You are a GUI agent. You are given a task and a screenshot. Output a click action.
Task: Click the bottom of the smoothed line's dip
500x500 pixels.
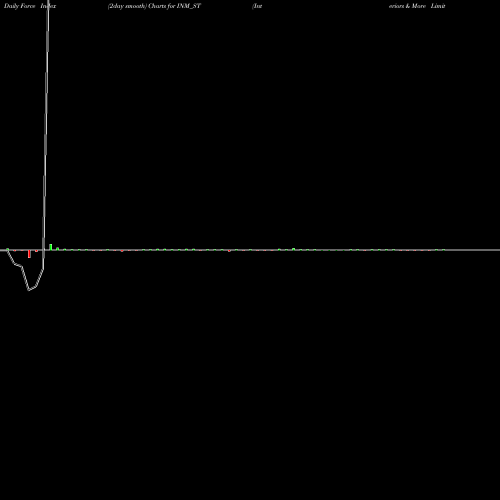[29, 290]
